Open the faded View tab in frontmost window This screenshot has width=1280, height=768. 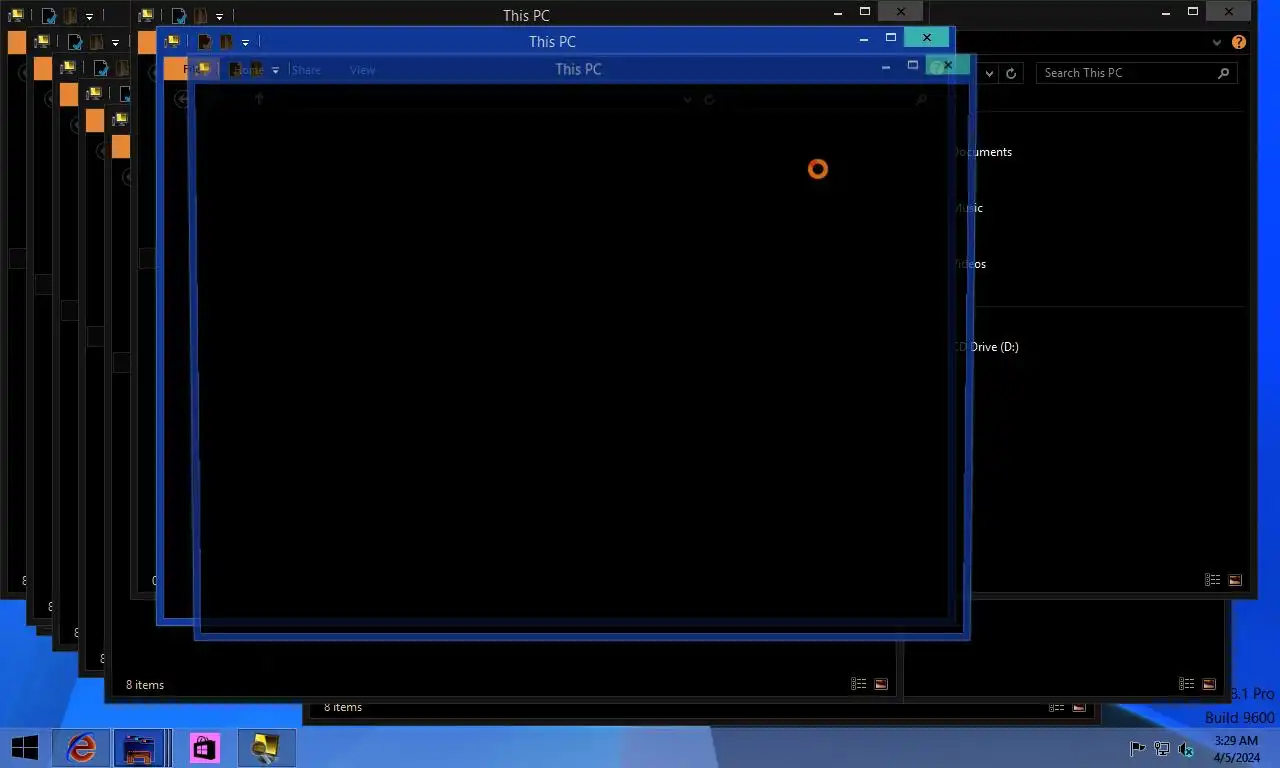point(362,70)
